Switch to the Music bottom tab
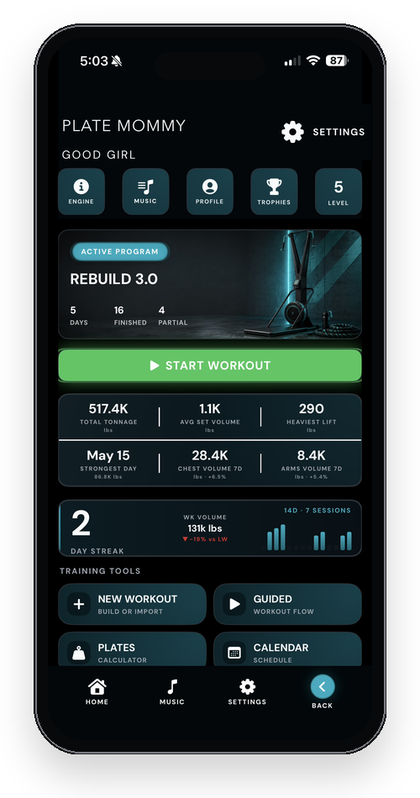This screenshot has height=798, width=420. pos(172,692)
